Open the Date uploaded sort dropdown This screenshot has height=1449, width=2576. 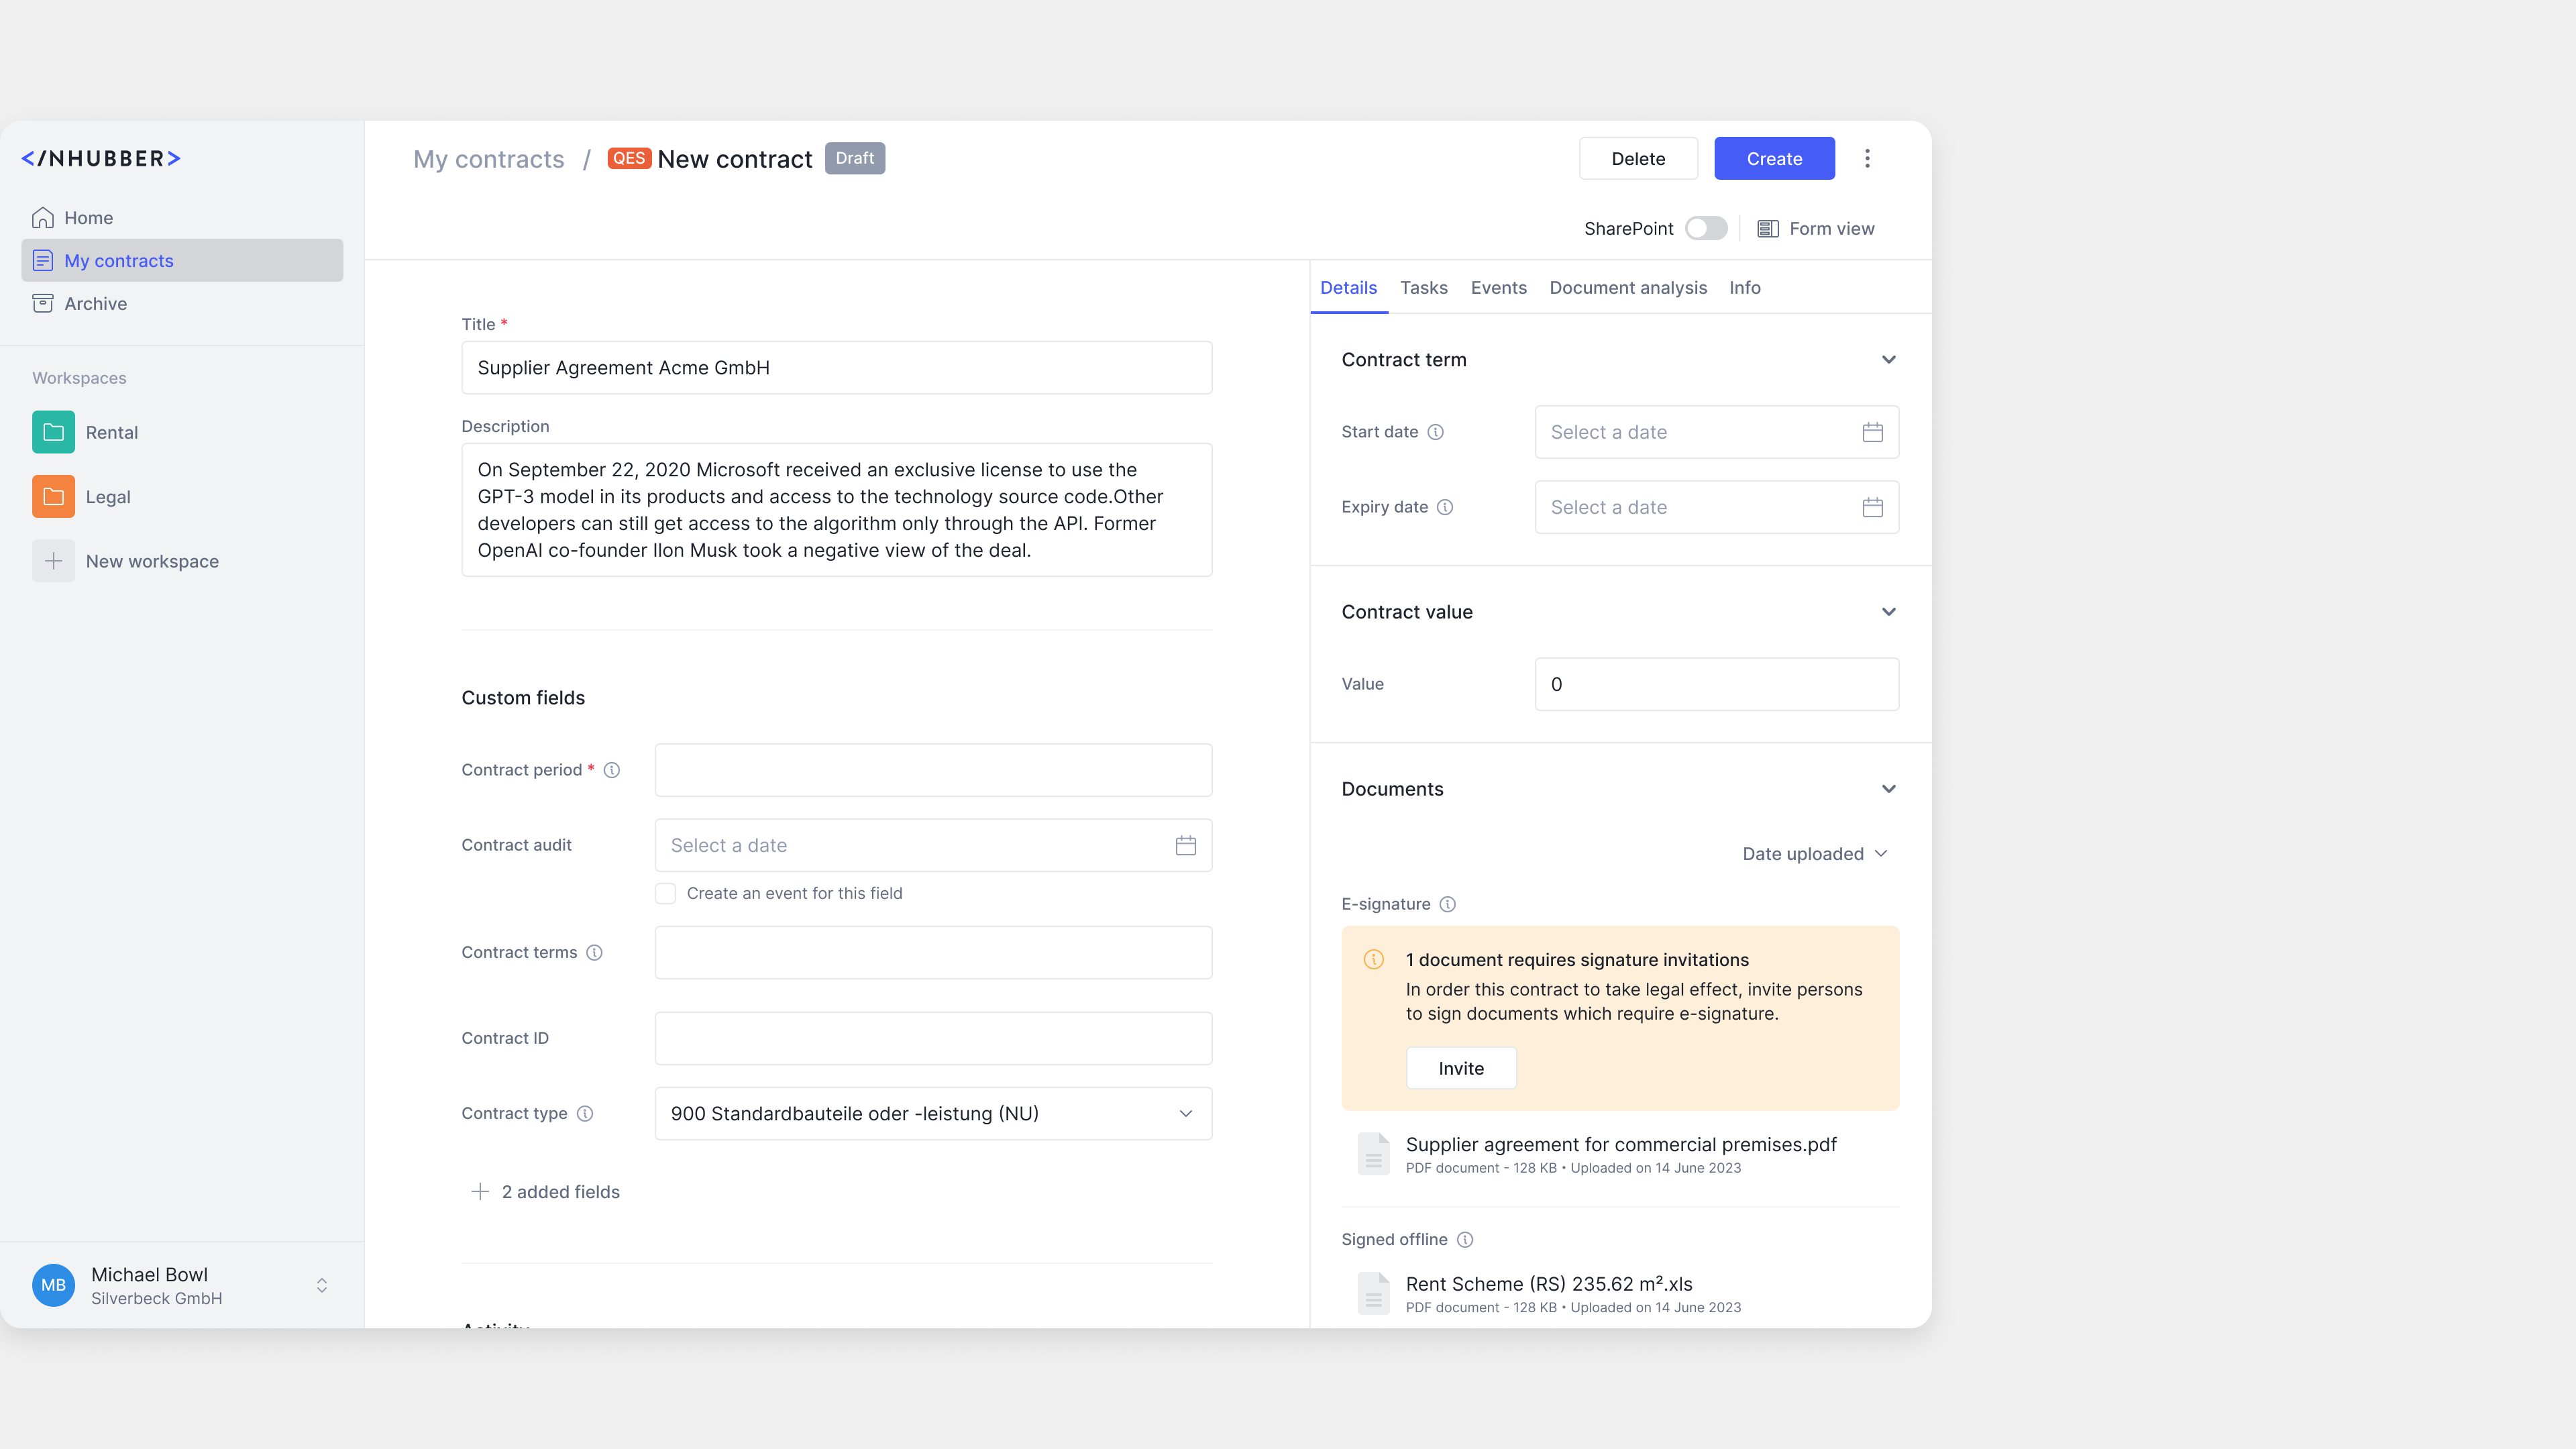coord(1814,854)
